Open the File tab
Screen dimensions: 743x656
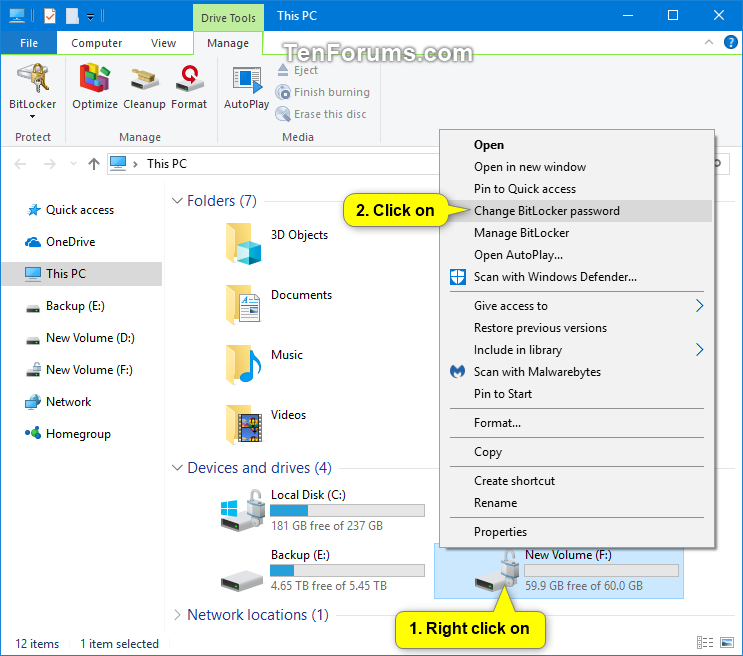coord(29,43)
